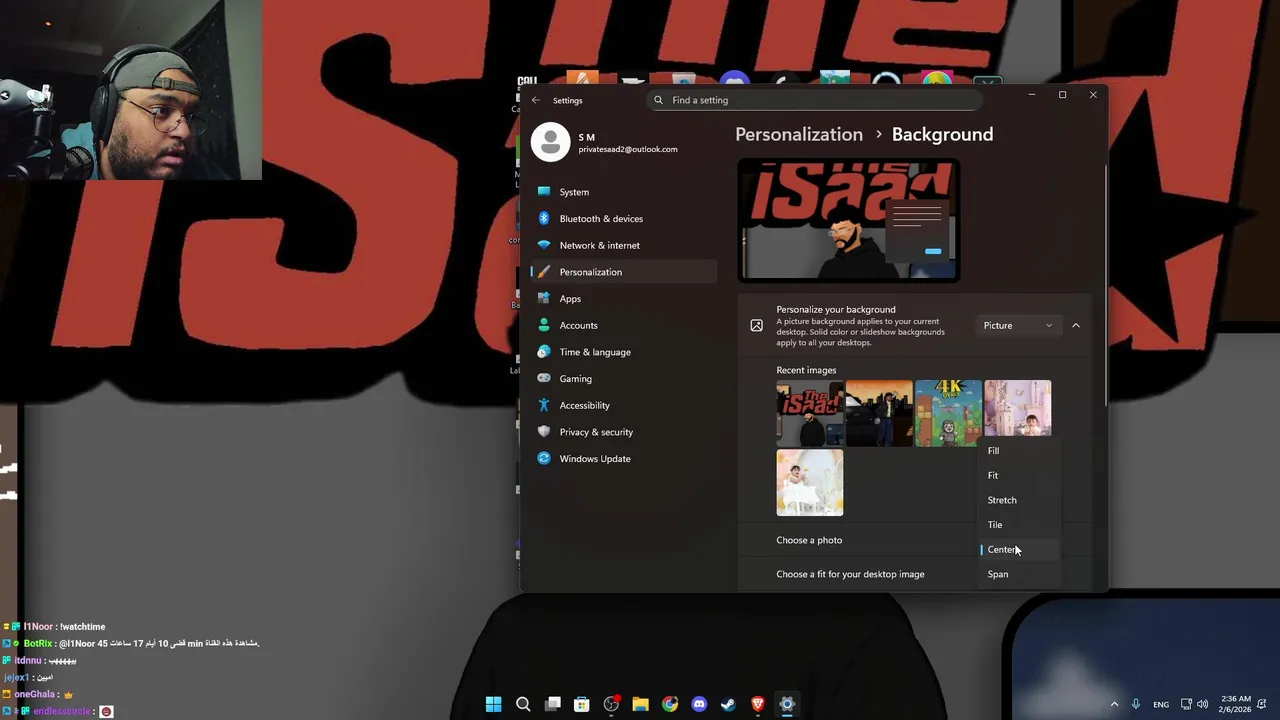Click the Find a setting search box
Image resolution: width=1280 pixels, height=720 pixels.
pos(815,100)
